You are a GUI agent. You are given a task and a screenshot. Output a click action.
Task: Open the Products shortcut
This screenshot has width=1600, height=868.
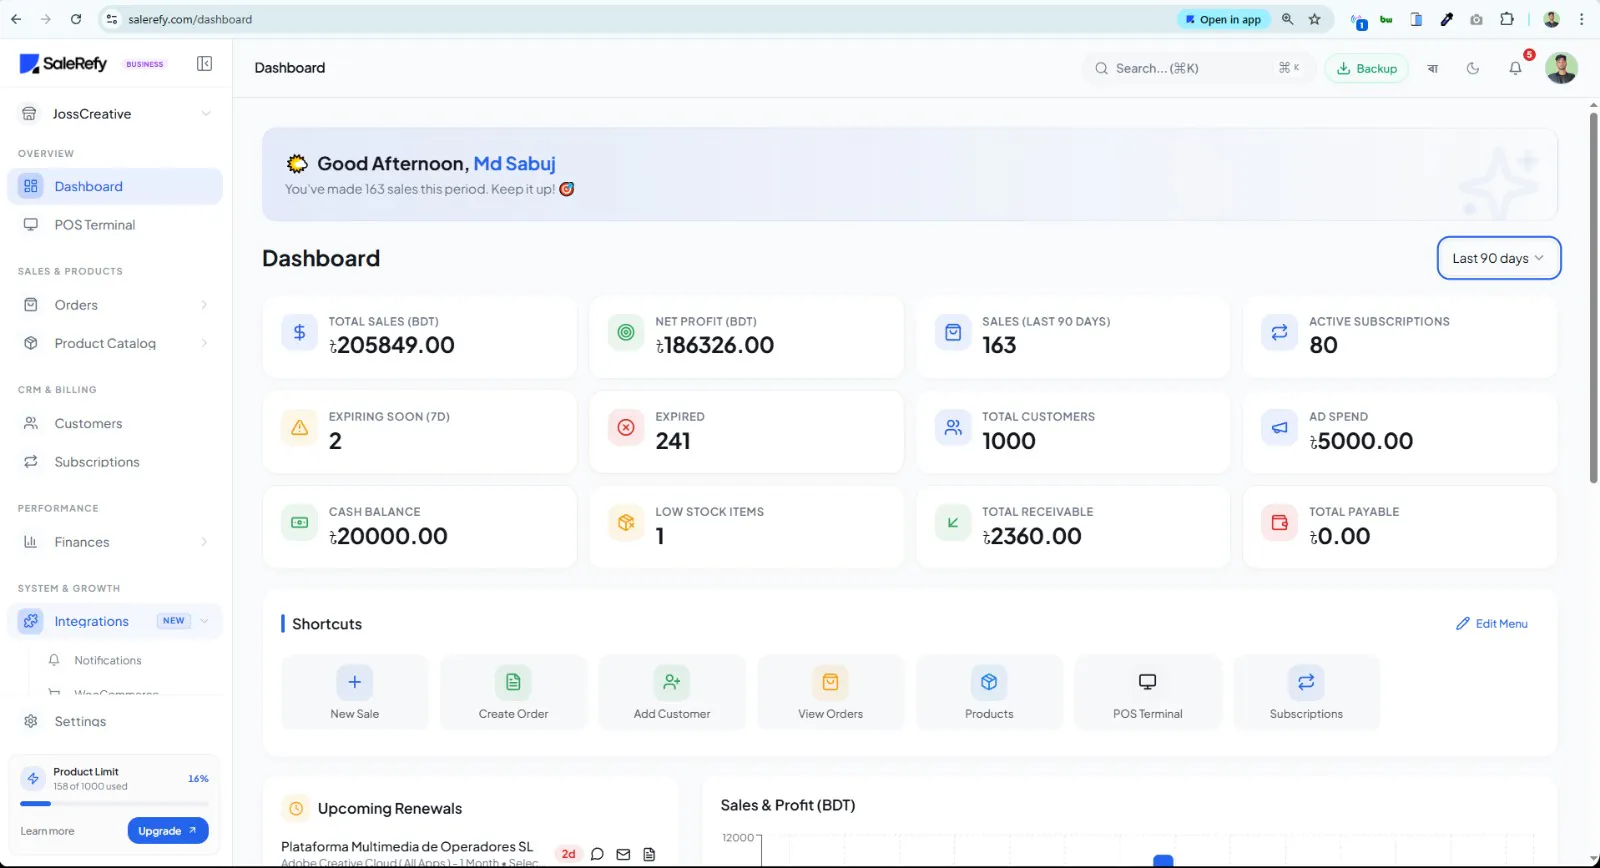pos(989,692)
